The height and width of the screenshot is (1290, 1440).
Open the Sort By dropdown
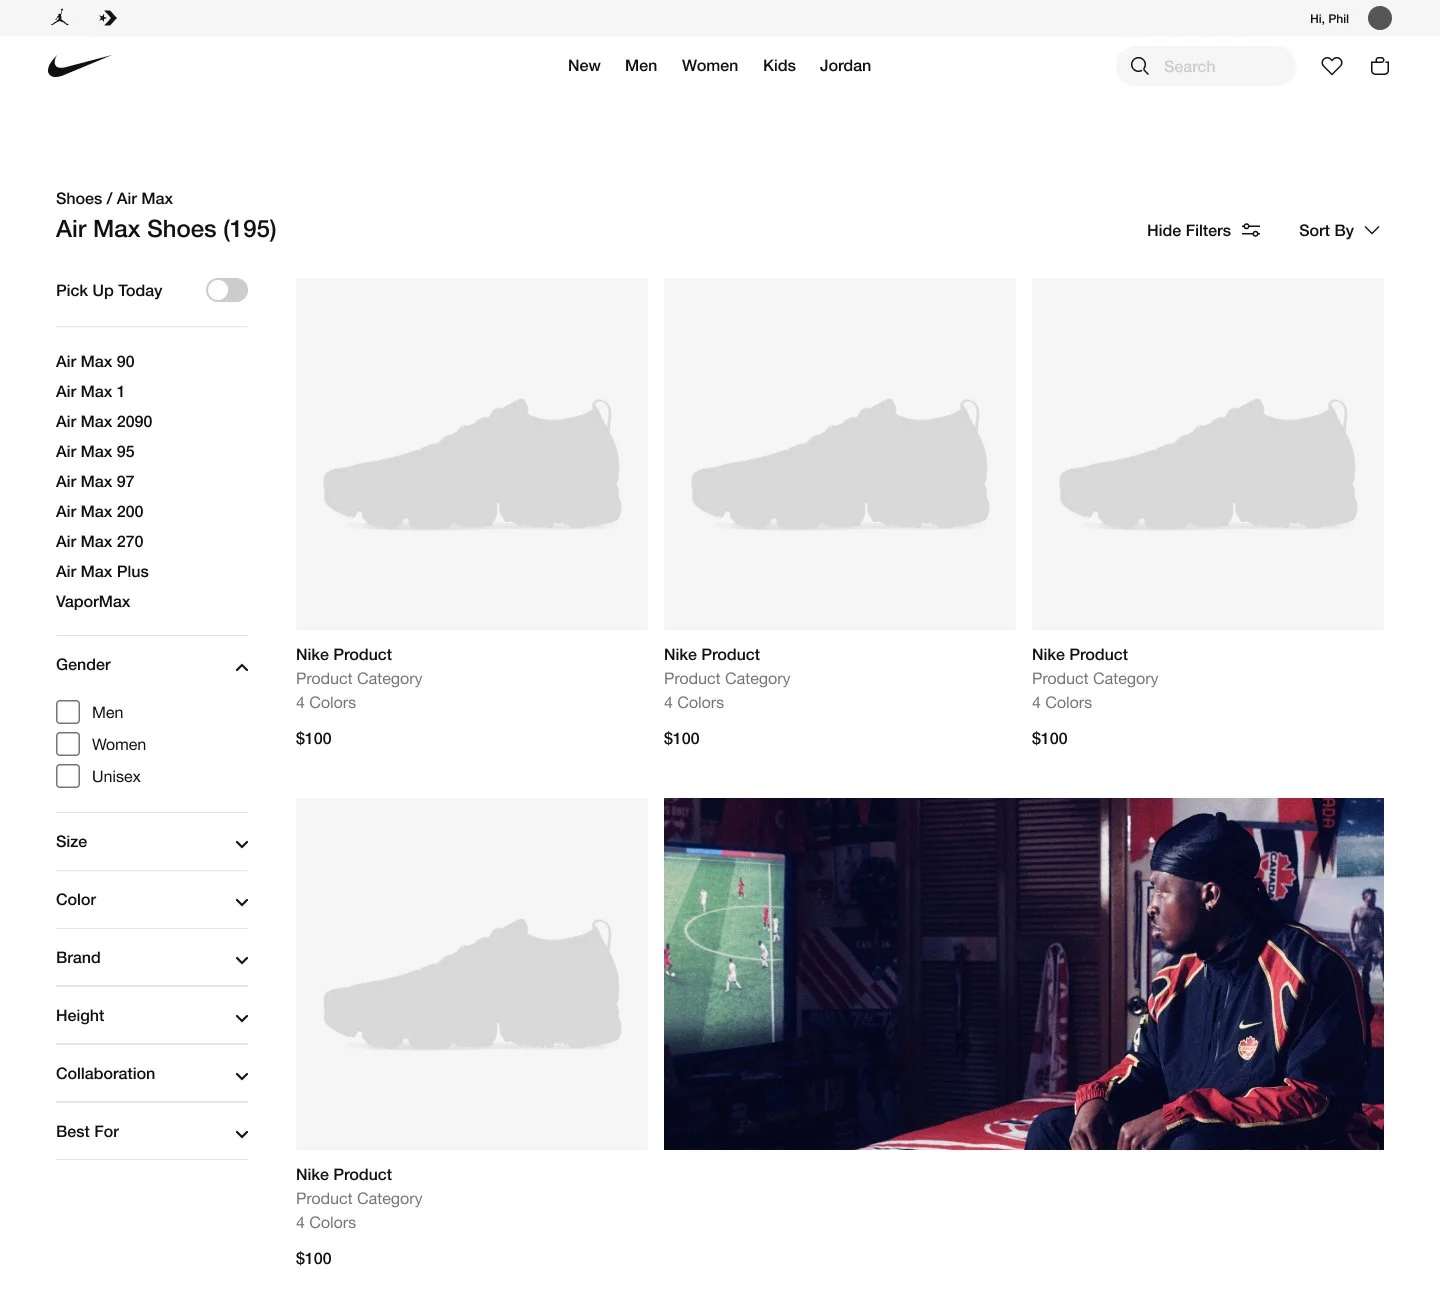tap(1339, 230)
